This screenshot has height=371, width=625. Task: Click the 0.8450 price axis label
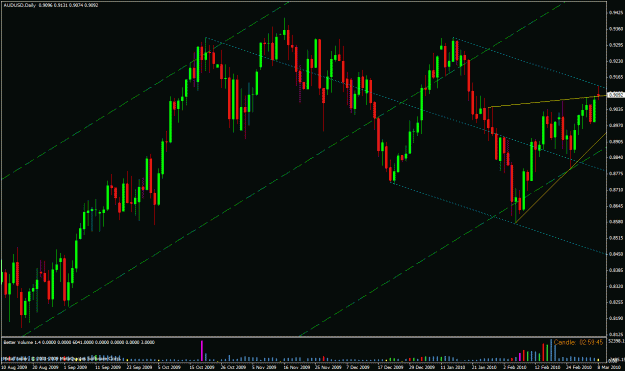click(x=616, y=254)
